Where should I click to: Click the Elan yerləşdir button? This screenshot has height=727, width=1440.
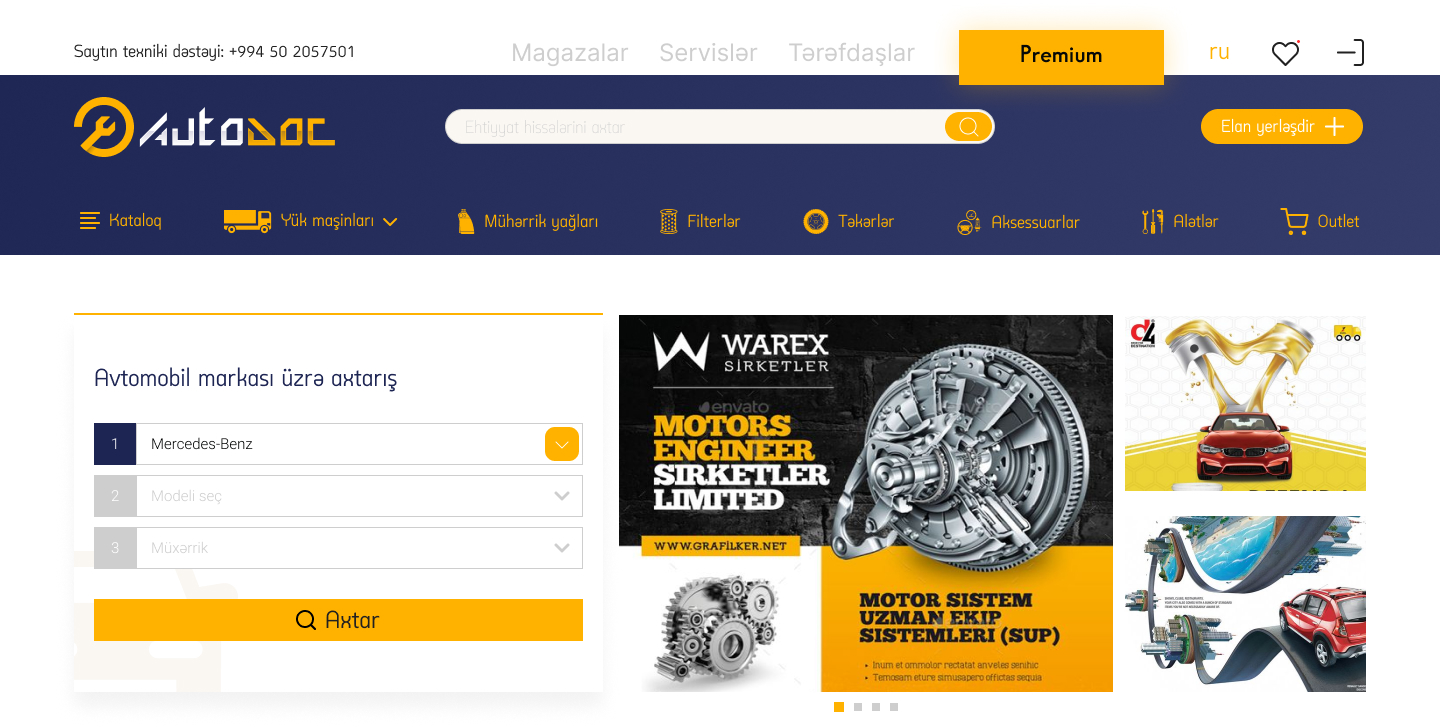coord(1282,127)
